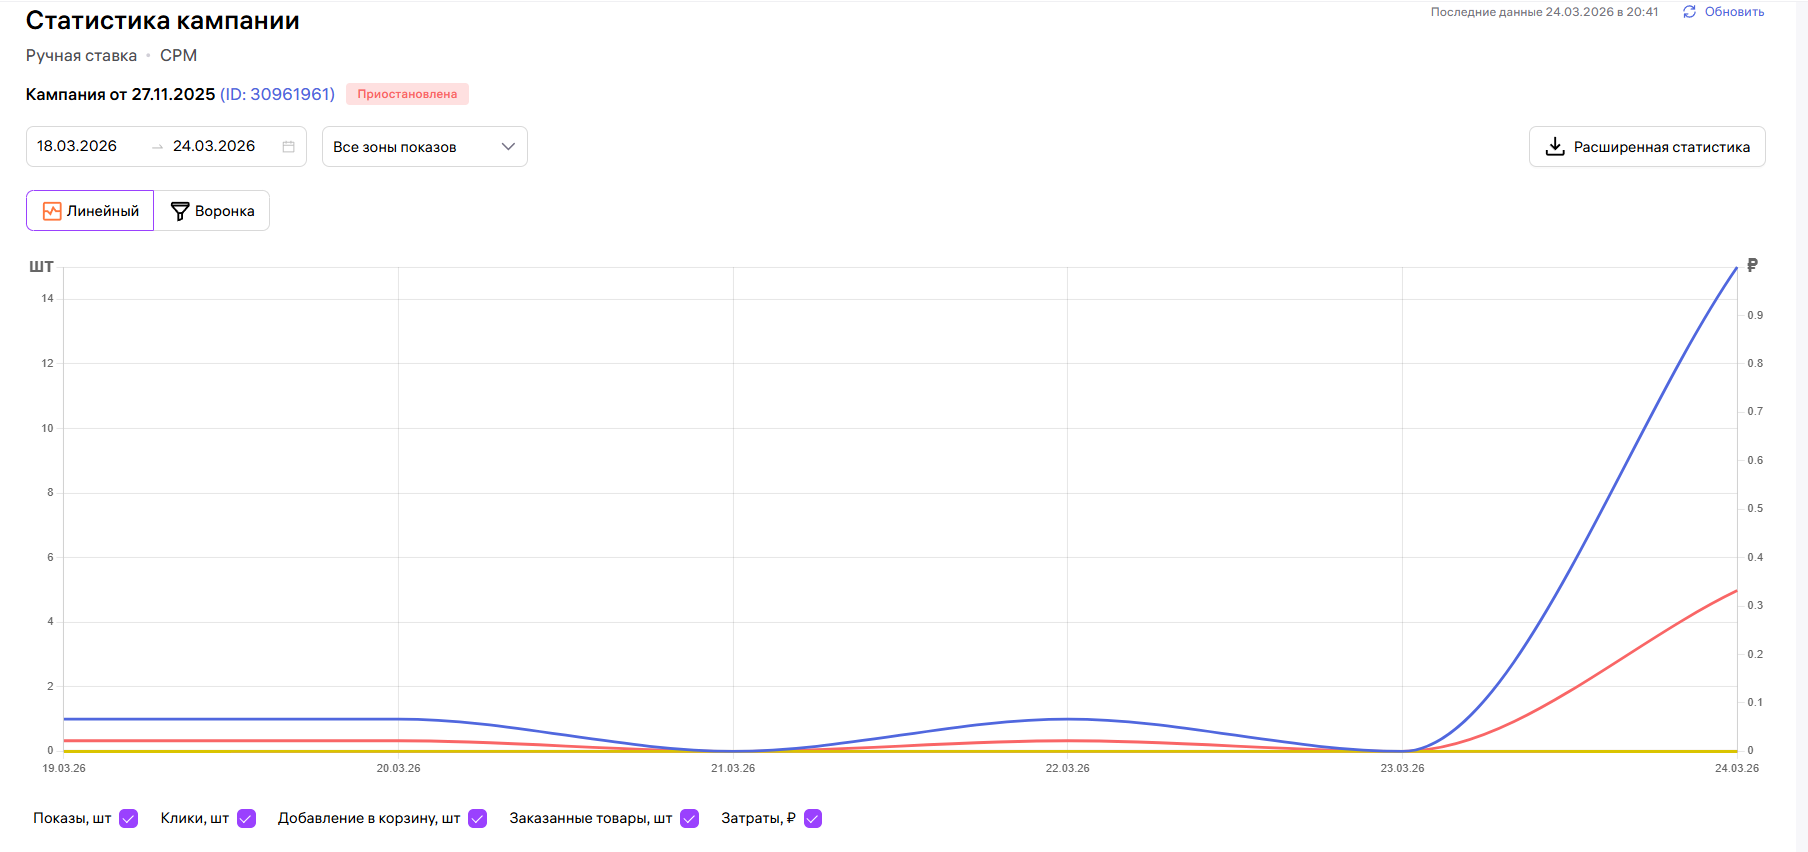This screenshot has height=852, width=1808.
Task: Click the refresh icon next to Обновить
Action: (x=1689, y=12)
